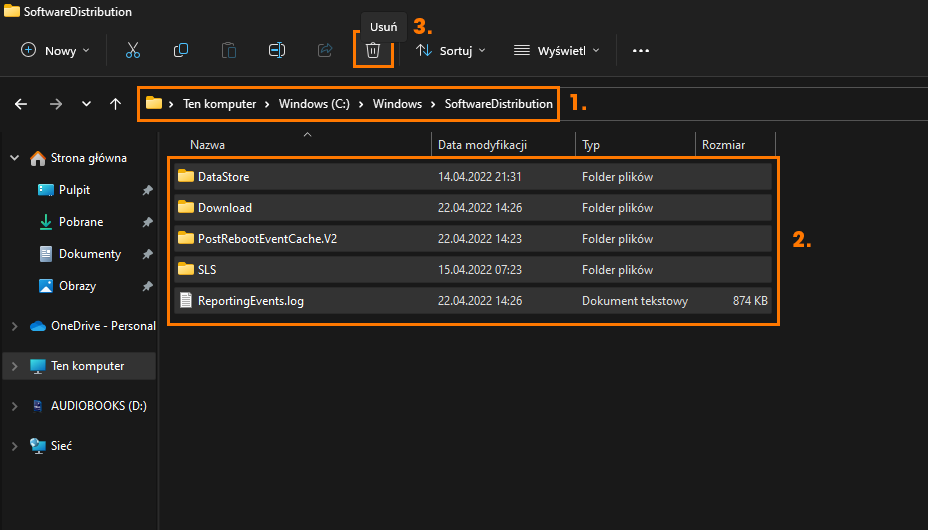Click the Paste clipboard icon
The height and width of the screenshot is (530, 928).
tap(228, 50)
